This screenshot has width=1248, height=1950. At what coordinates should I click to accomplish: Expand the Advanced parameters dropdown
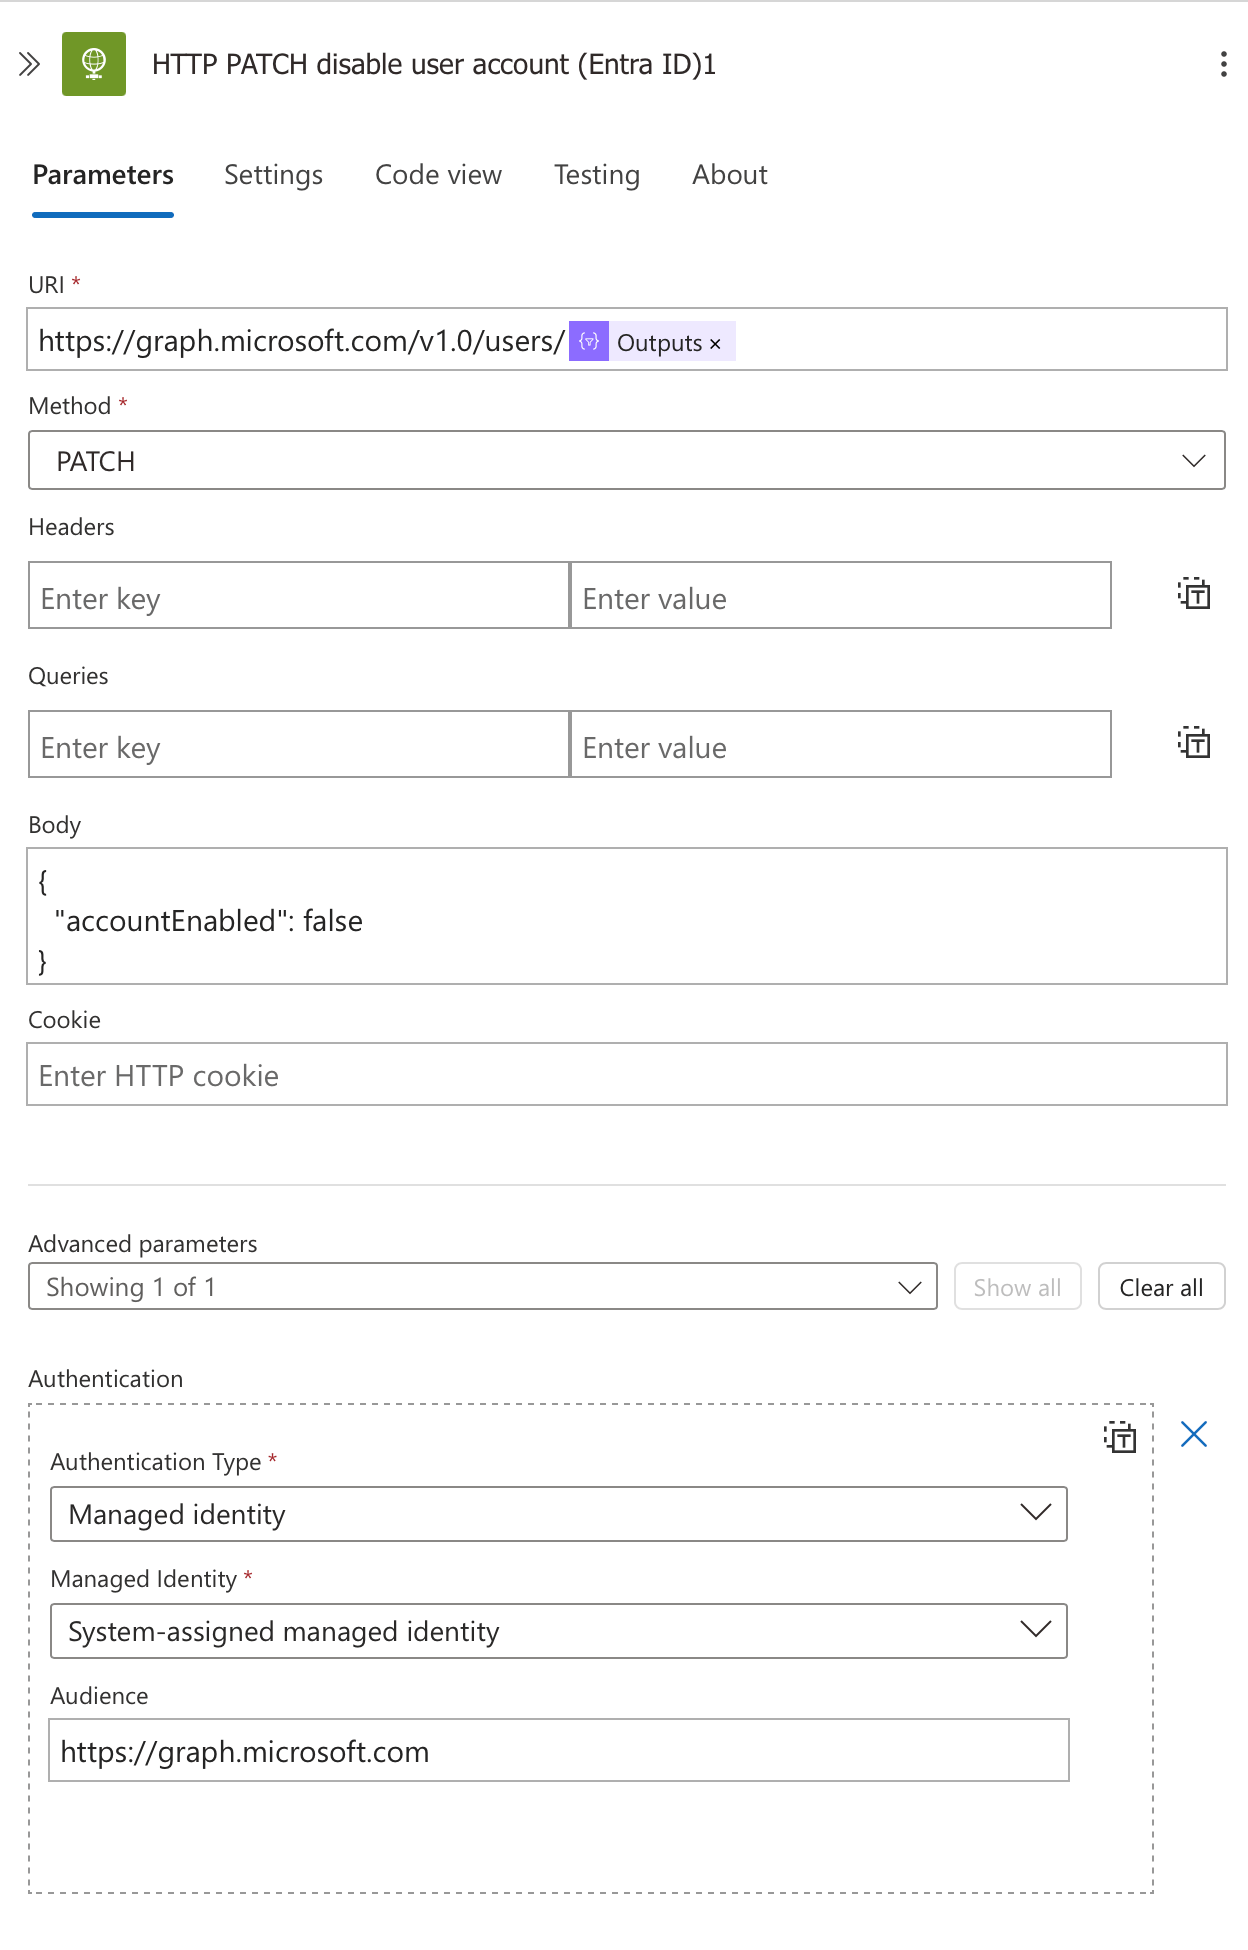coord(483,1286)
